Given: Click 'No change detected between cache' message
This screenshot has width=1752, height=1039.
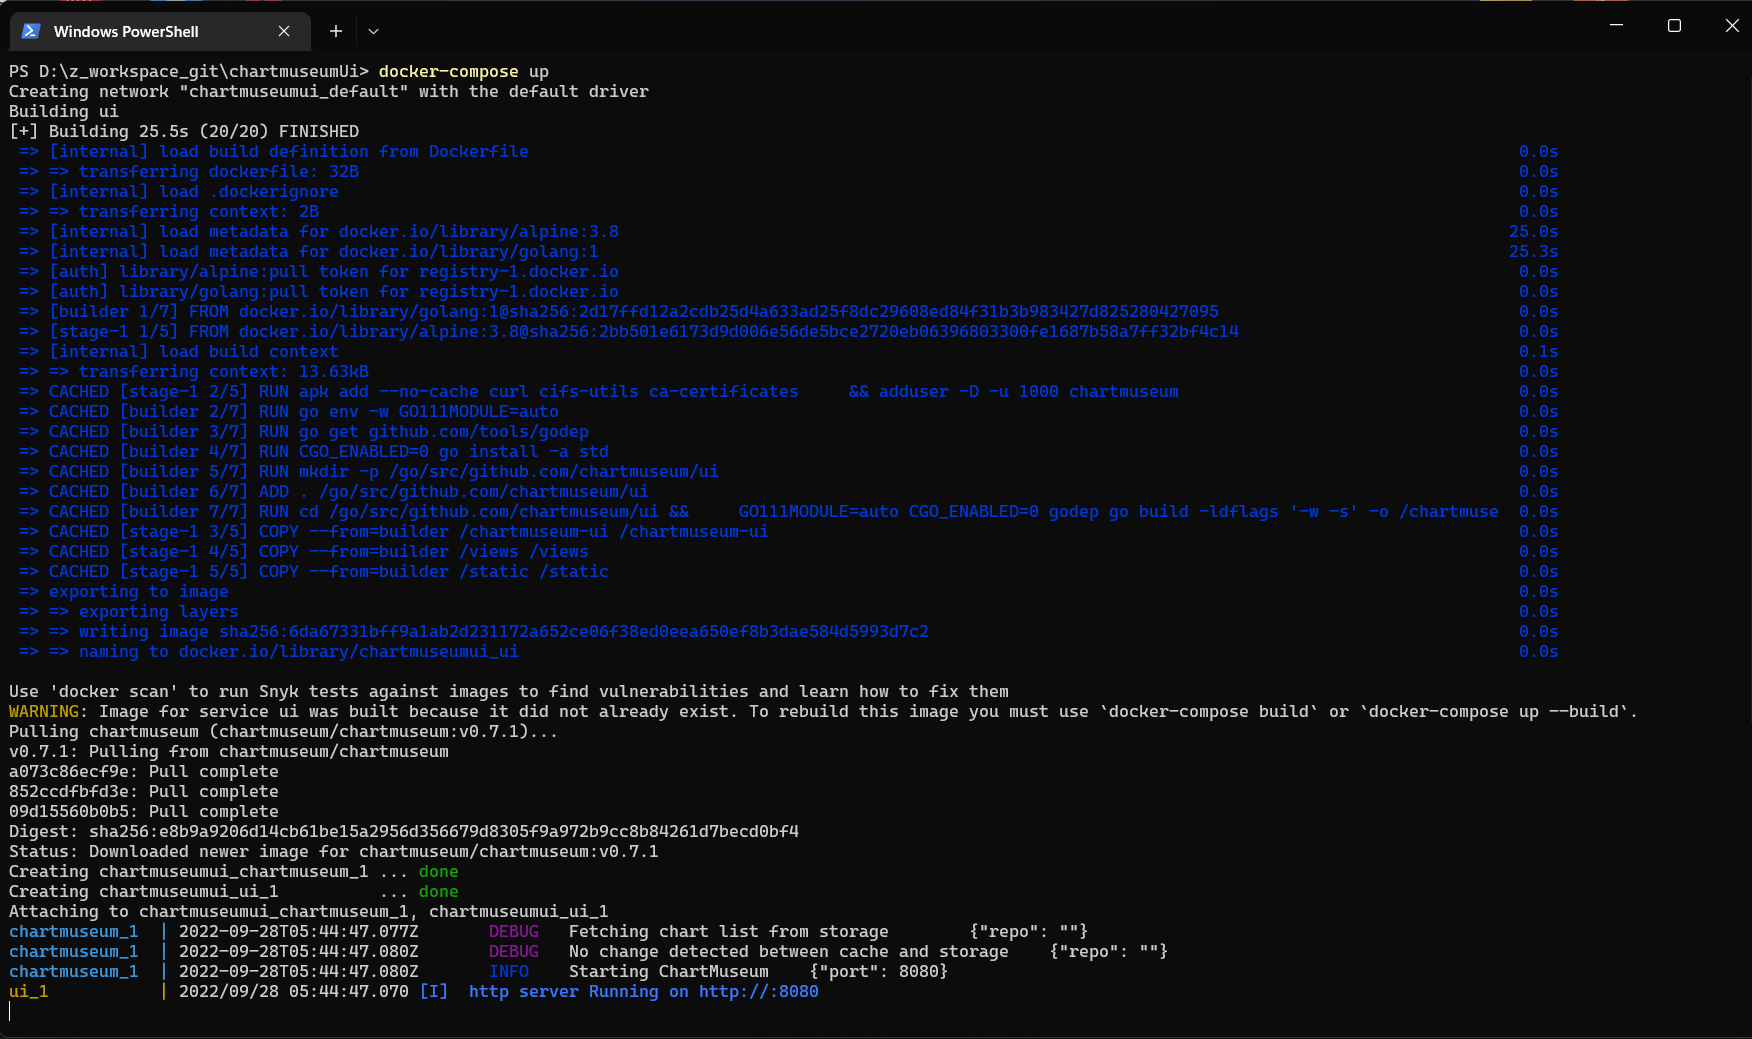Looking at the screenshot, I should pyautogui.click(x=789, y=951).
